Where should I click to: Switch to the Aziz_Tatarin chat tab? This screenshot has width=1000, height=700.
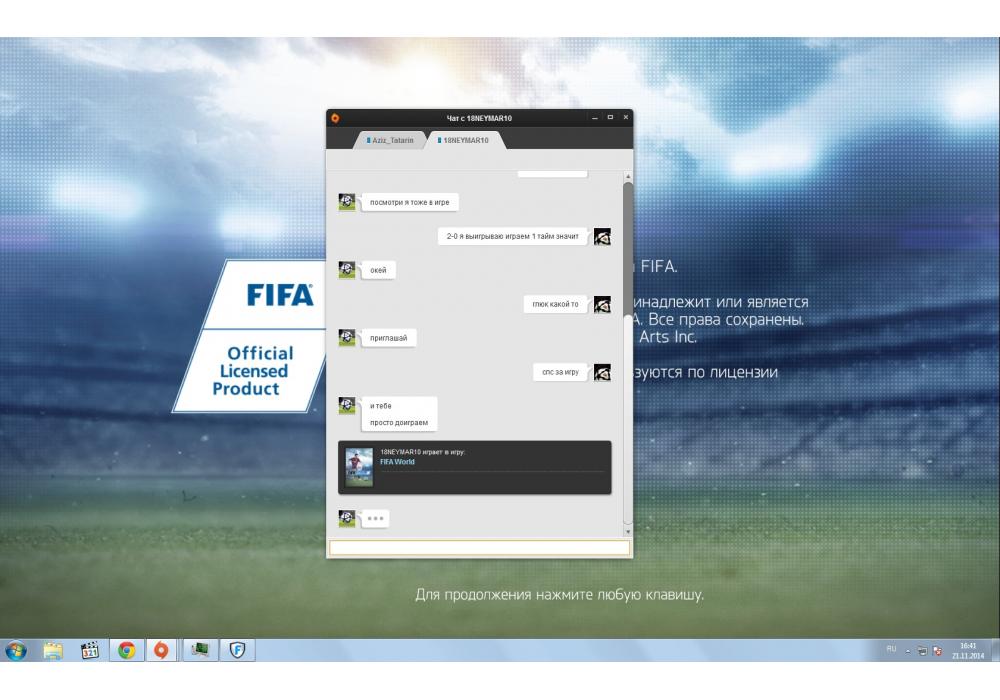coord(391,141)
